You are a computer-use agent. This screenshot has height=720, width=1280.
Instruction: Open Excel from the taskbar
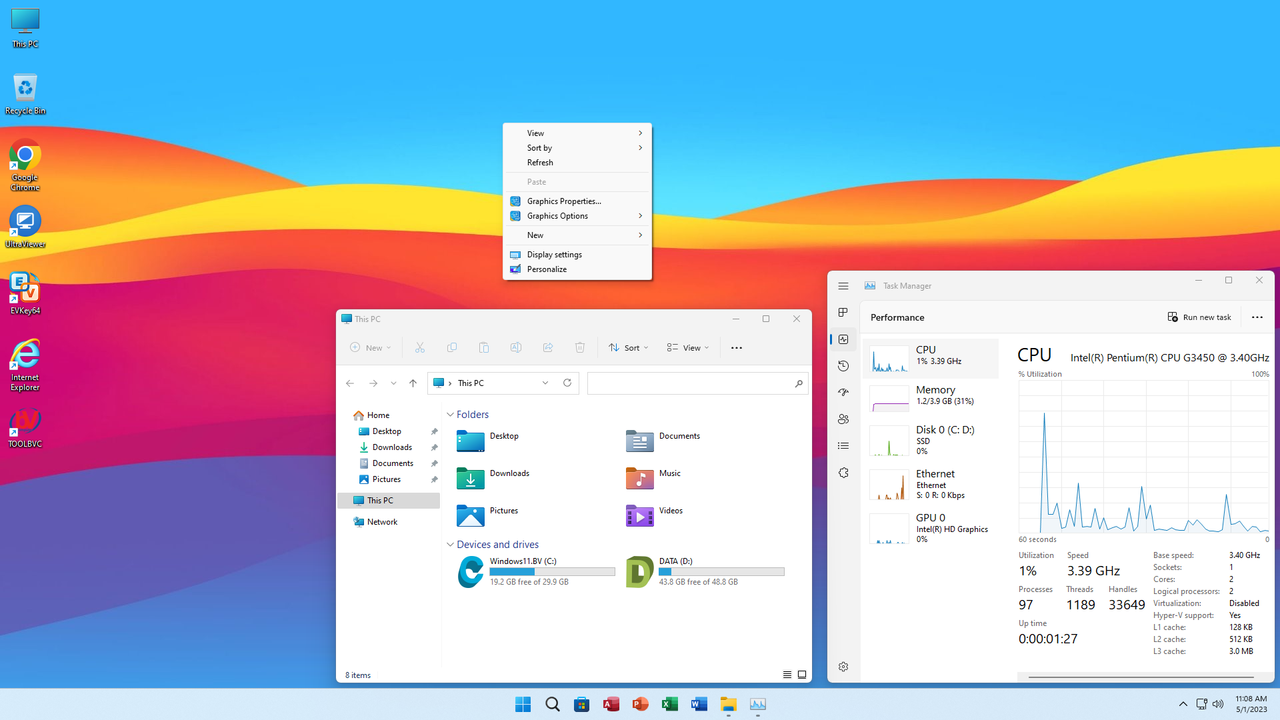click(670, 704)
